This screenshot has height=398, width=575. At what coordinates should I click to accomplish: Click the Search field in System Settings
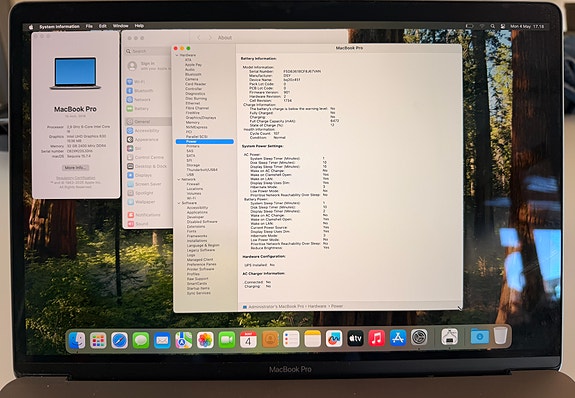[148, 51]
